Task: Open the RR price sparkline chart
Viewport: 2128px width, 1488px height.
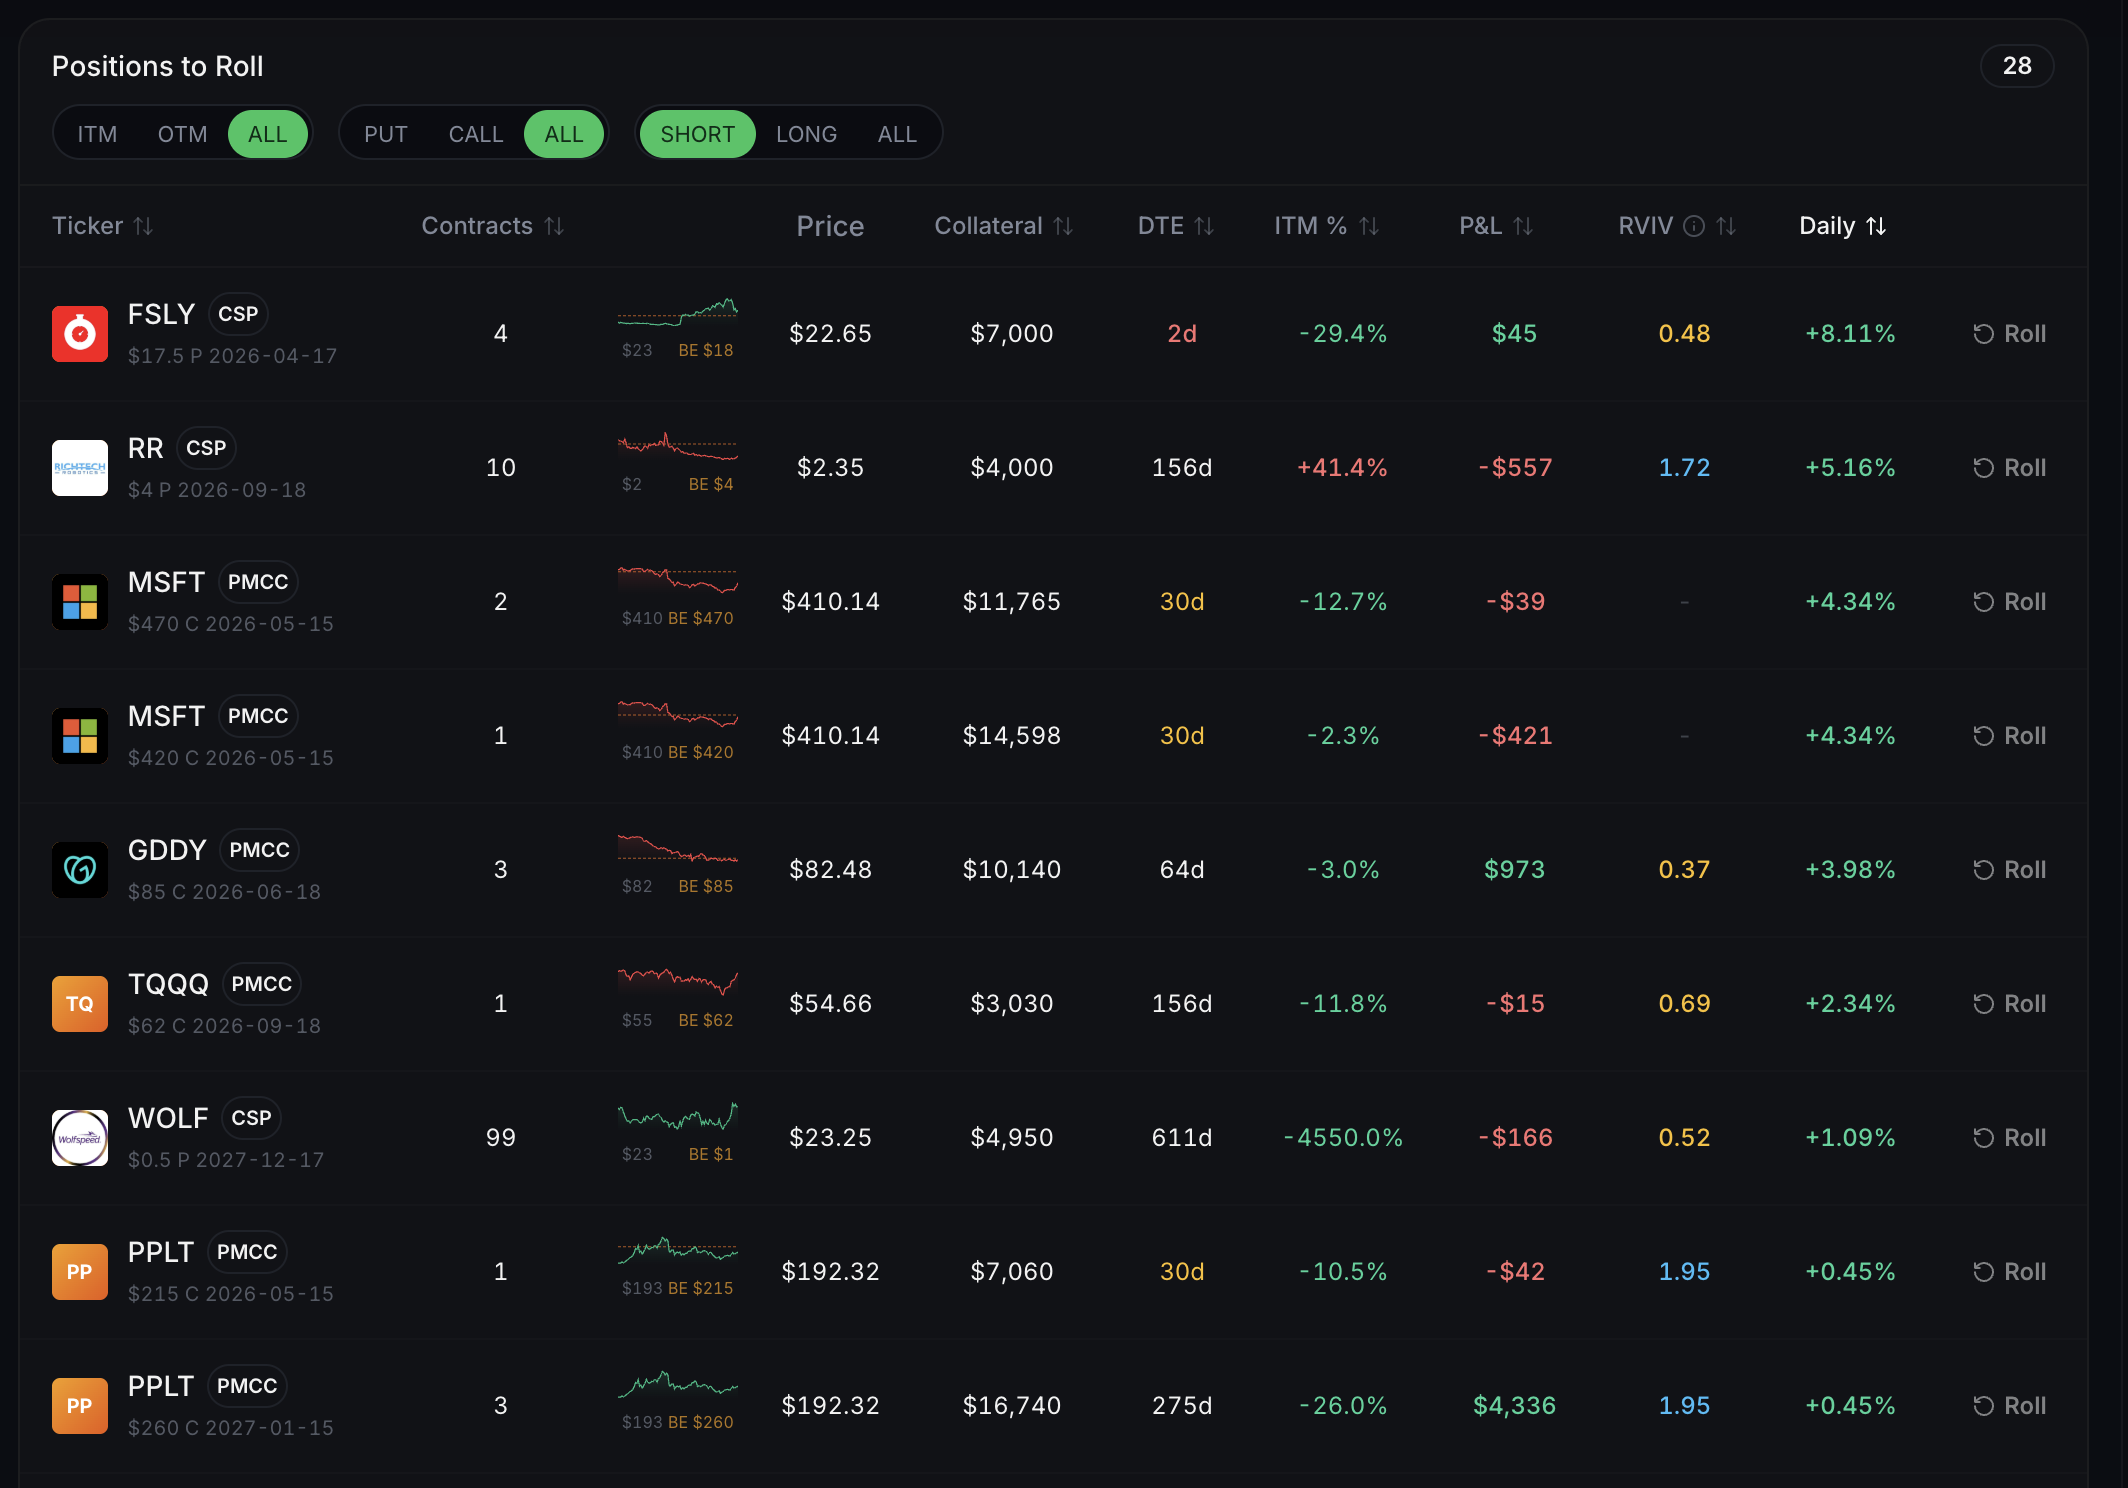Action: point(678,447)
